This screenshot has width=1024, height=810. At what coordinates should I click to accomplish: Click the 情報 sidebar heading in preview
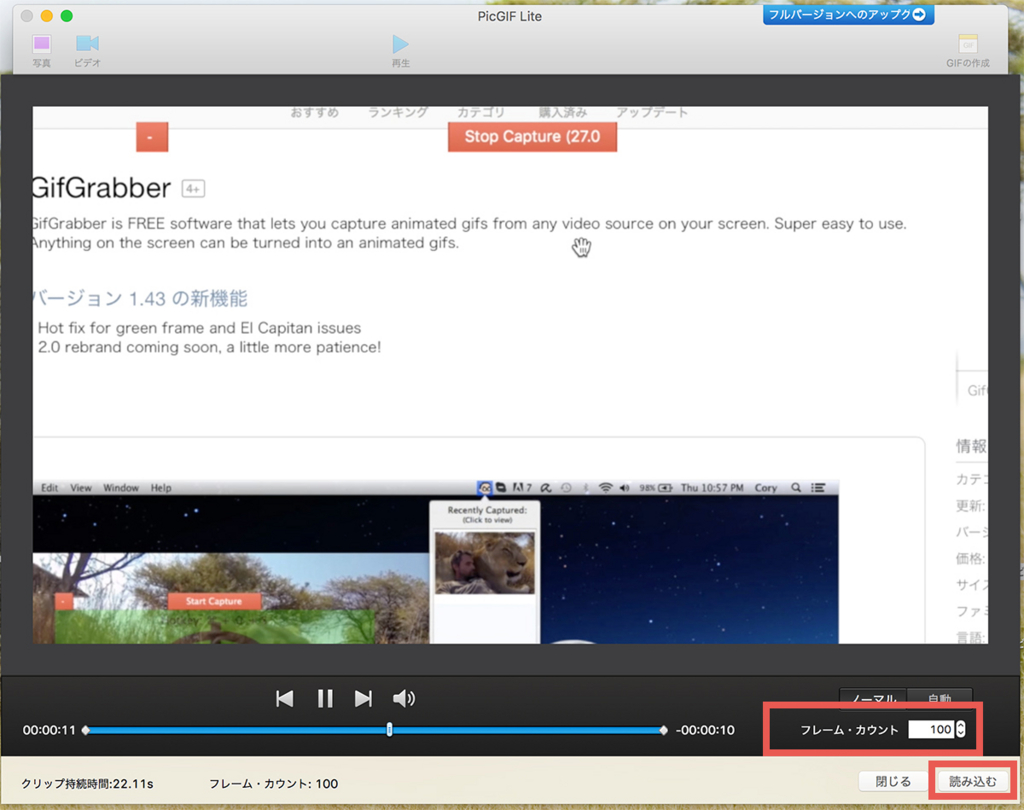[972, 446]
